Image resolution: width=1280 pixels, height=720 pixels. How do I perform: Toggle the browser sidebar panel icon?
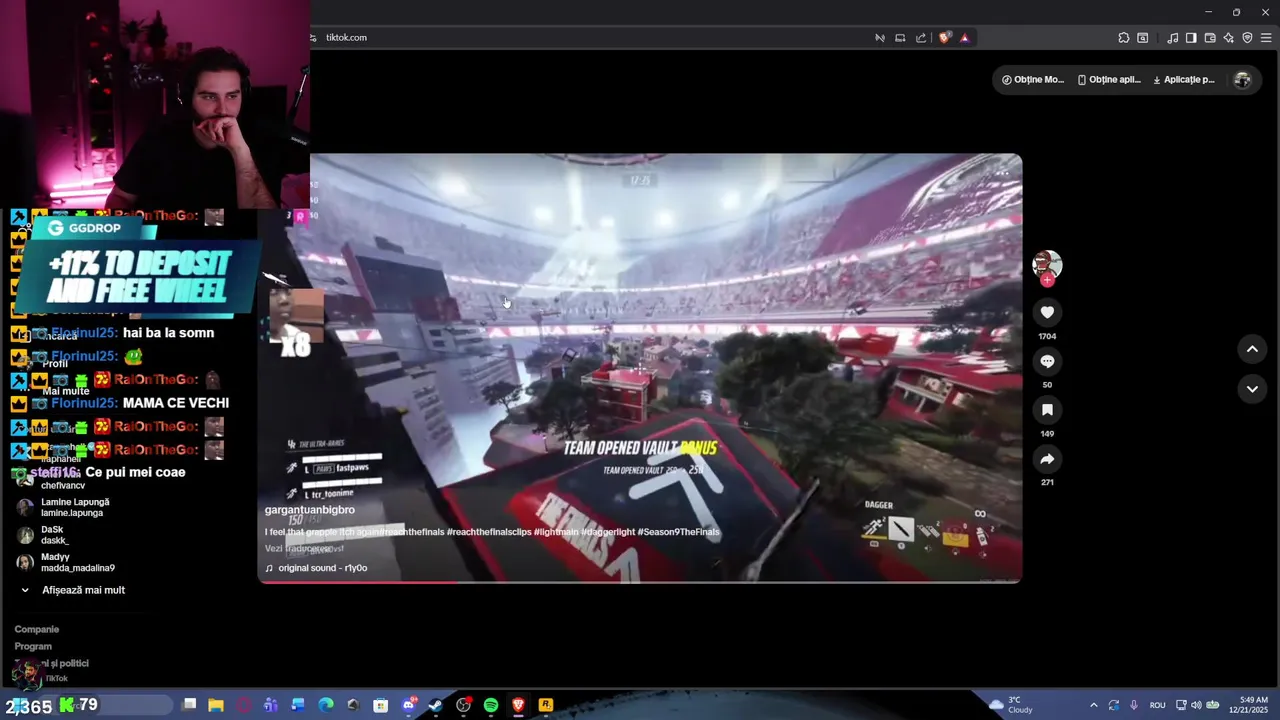pyautogui.click(x=1191, y=38)
